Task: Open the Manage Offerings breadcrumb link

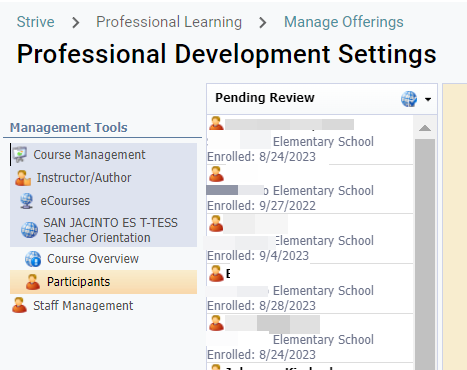Action: [x=344, y=22]
